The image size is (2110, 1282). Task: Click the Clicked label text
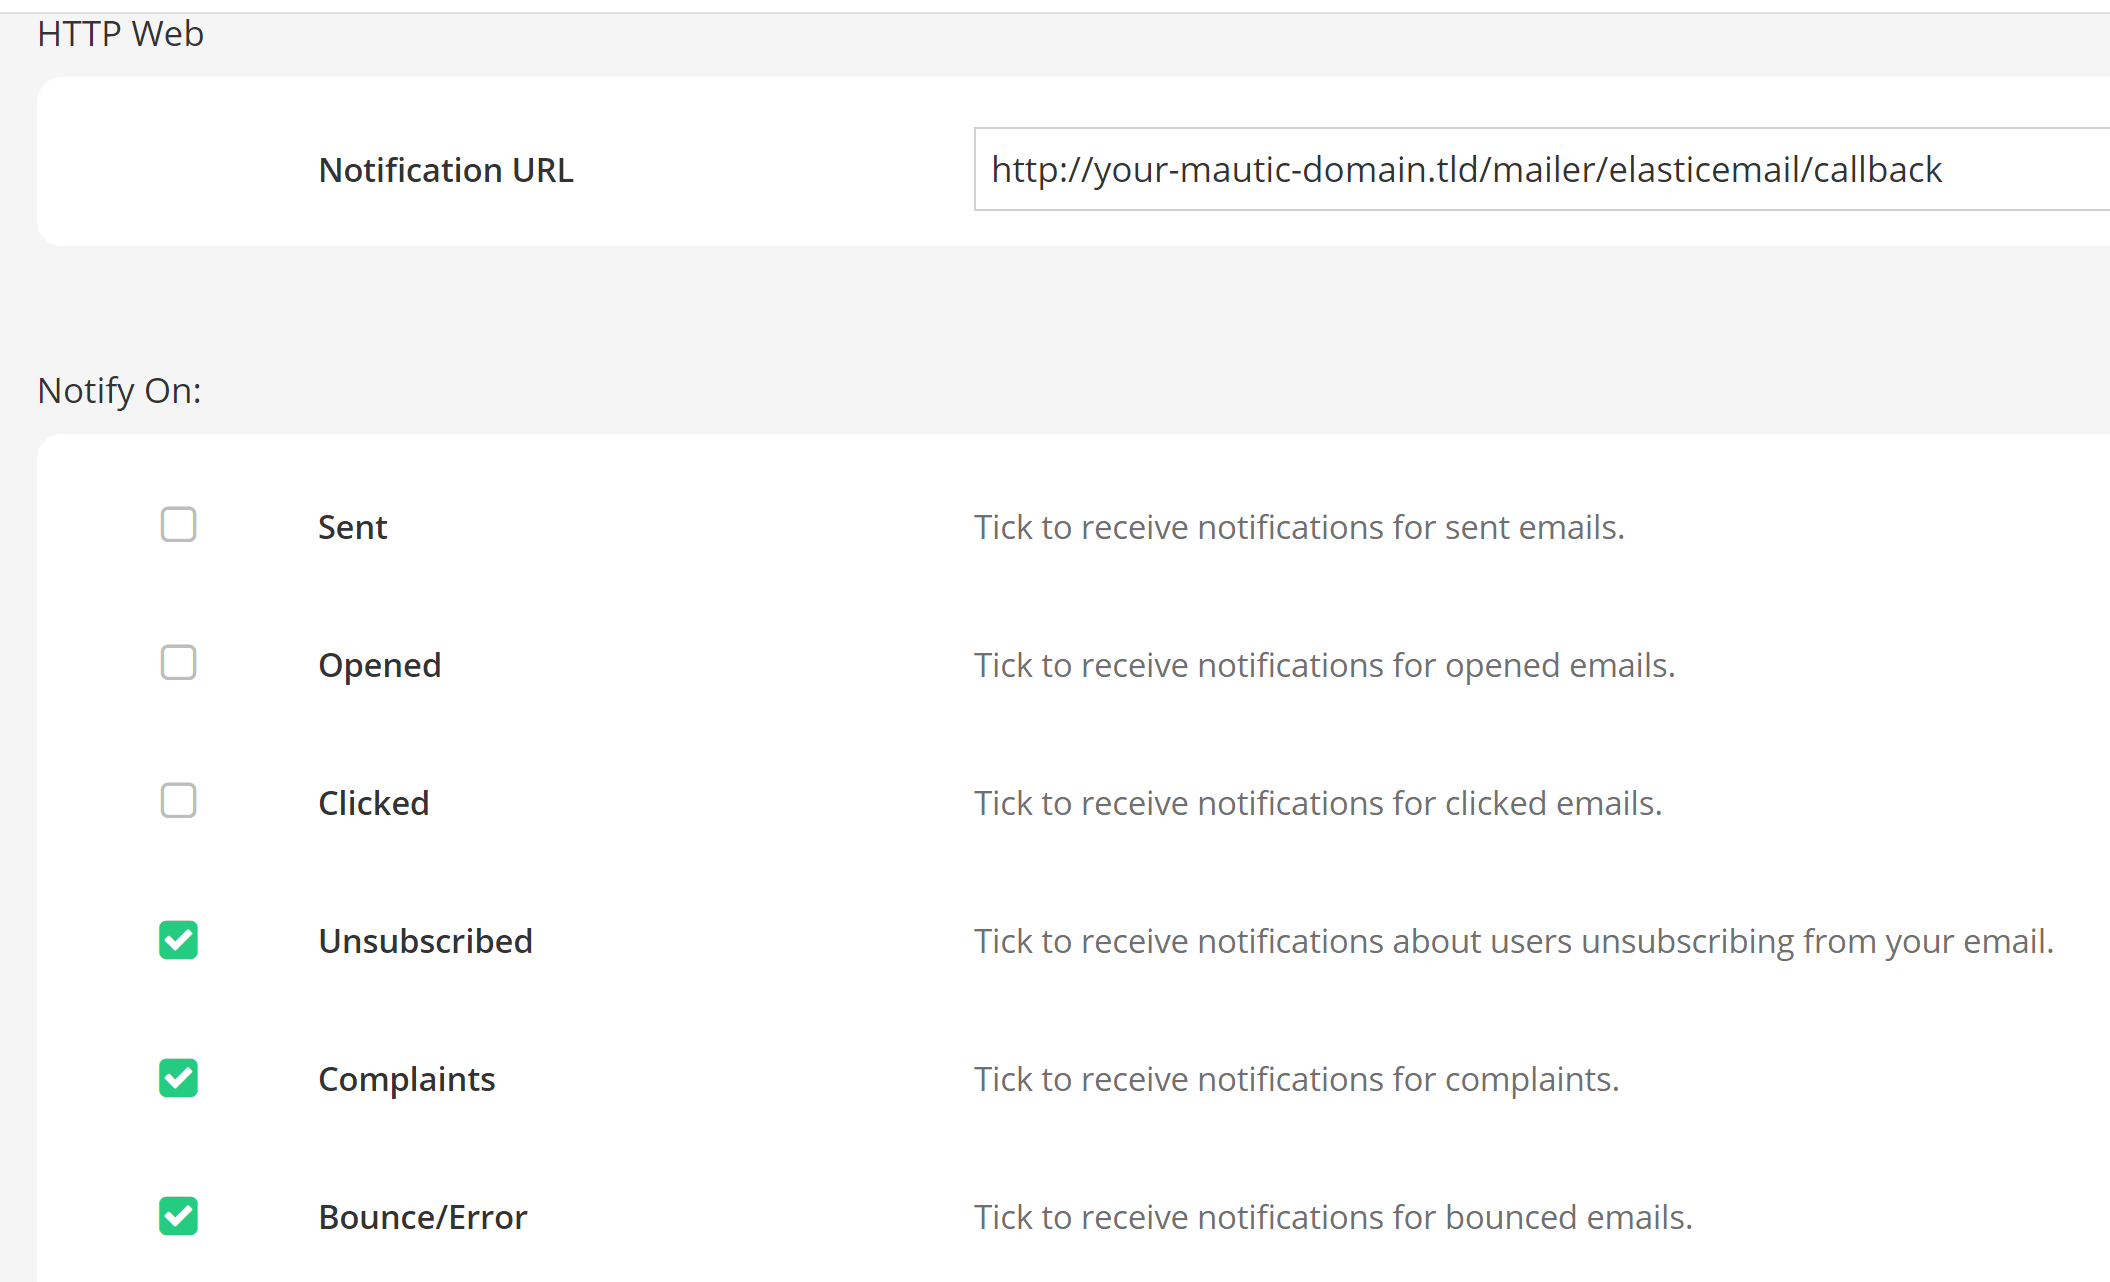pyautogui.click(x=373, y=802)
